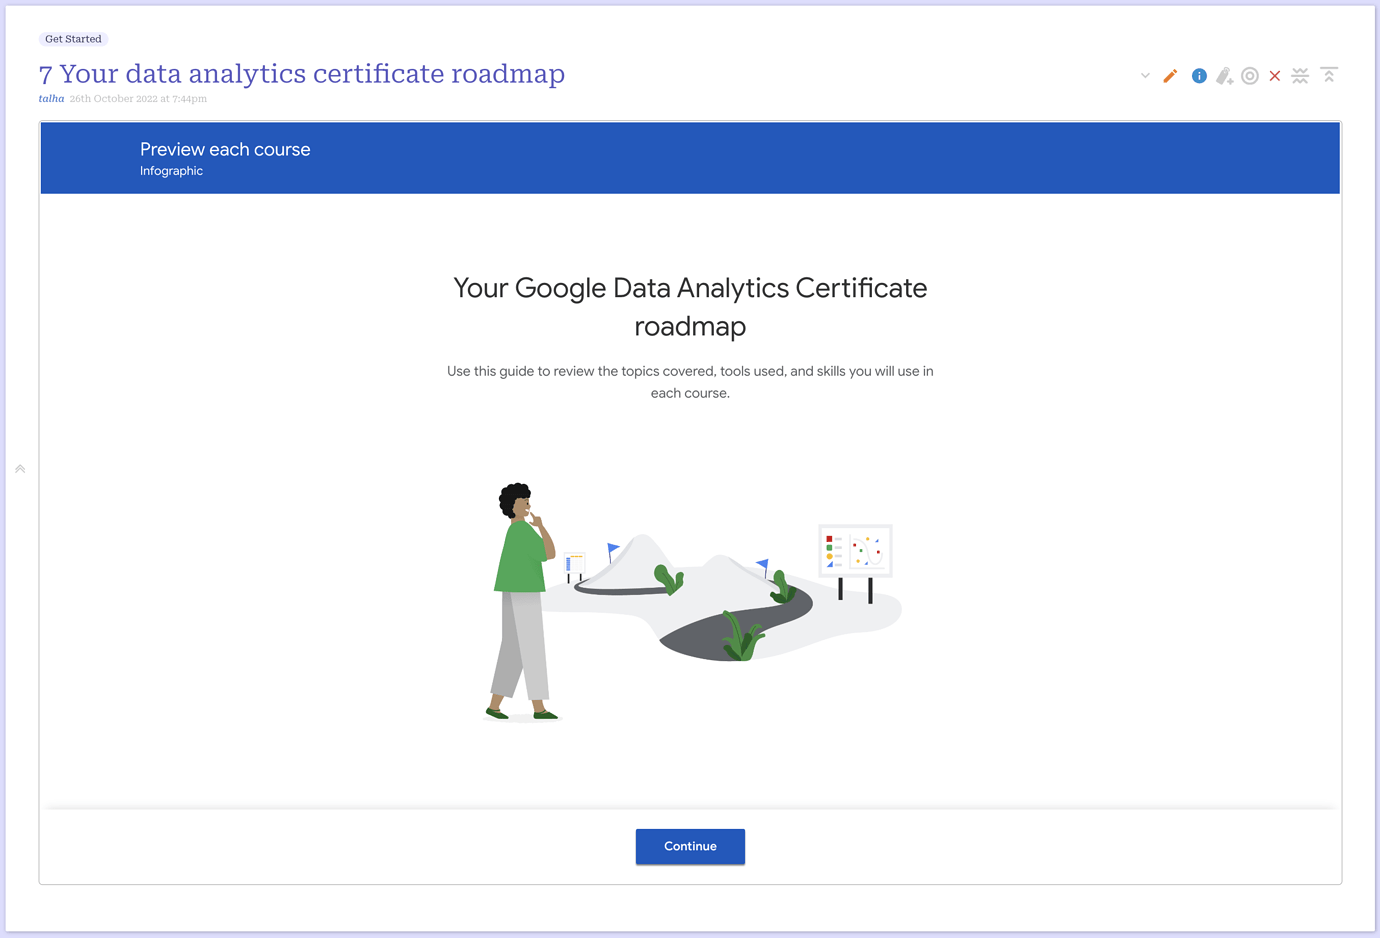Screen dimensions: 1380x938
Task: Open the tiddler title link '7 Your data analytics certificate roadmap'
Action: (302, 74)
